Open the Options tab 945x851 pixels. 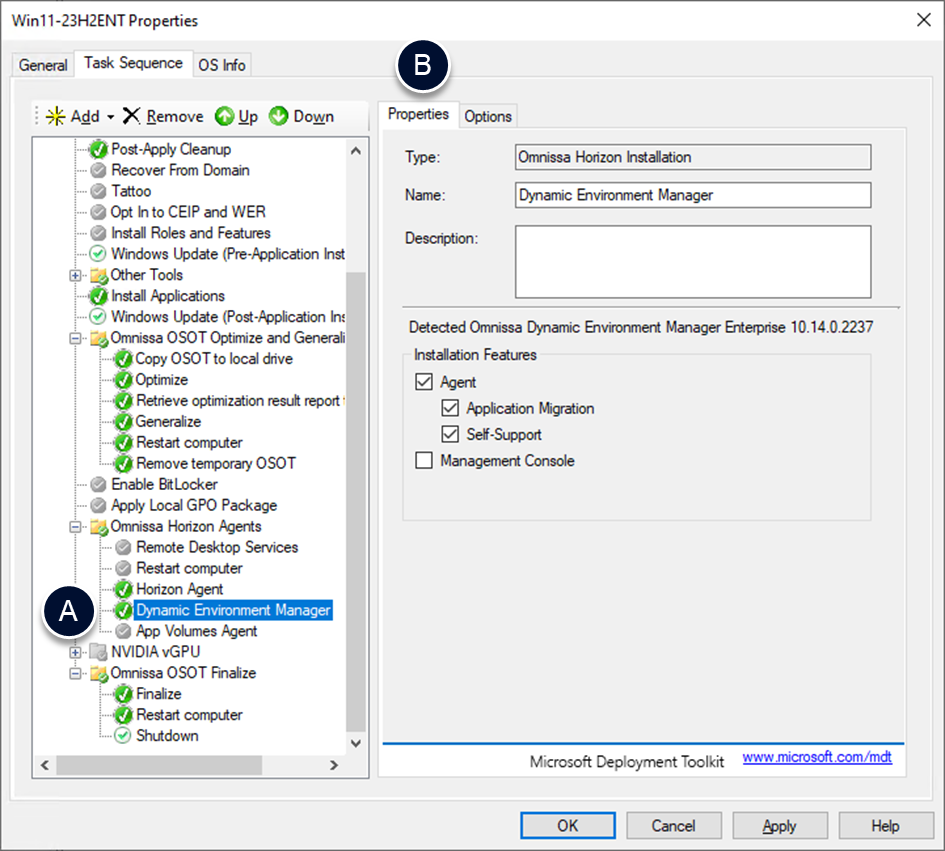click(488, 116)
